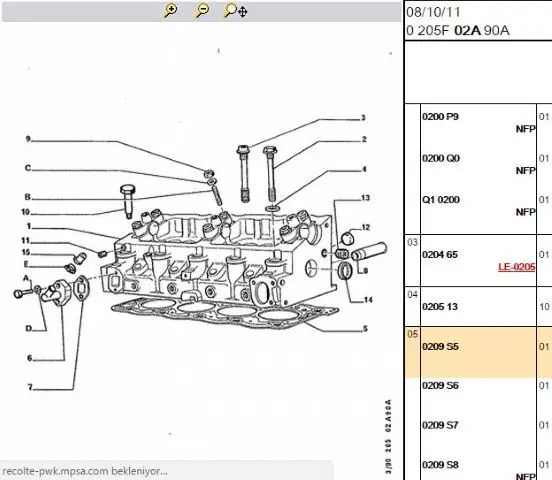The width and height of the screenshot is (552, 480).
Task: Select highlighted part number 0209 S5
Action: (x=440, y=347)
